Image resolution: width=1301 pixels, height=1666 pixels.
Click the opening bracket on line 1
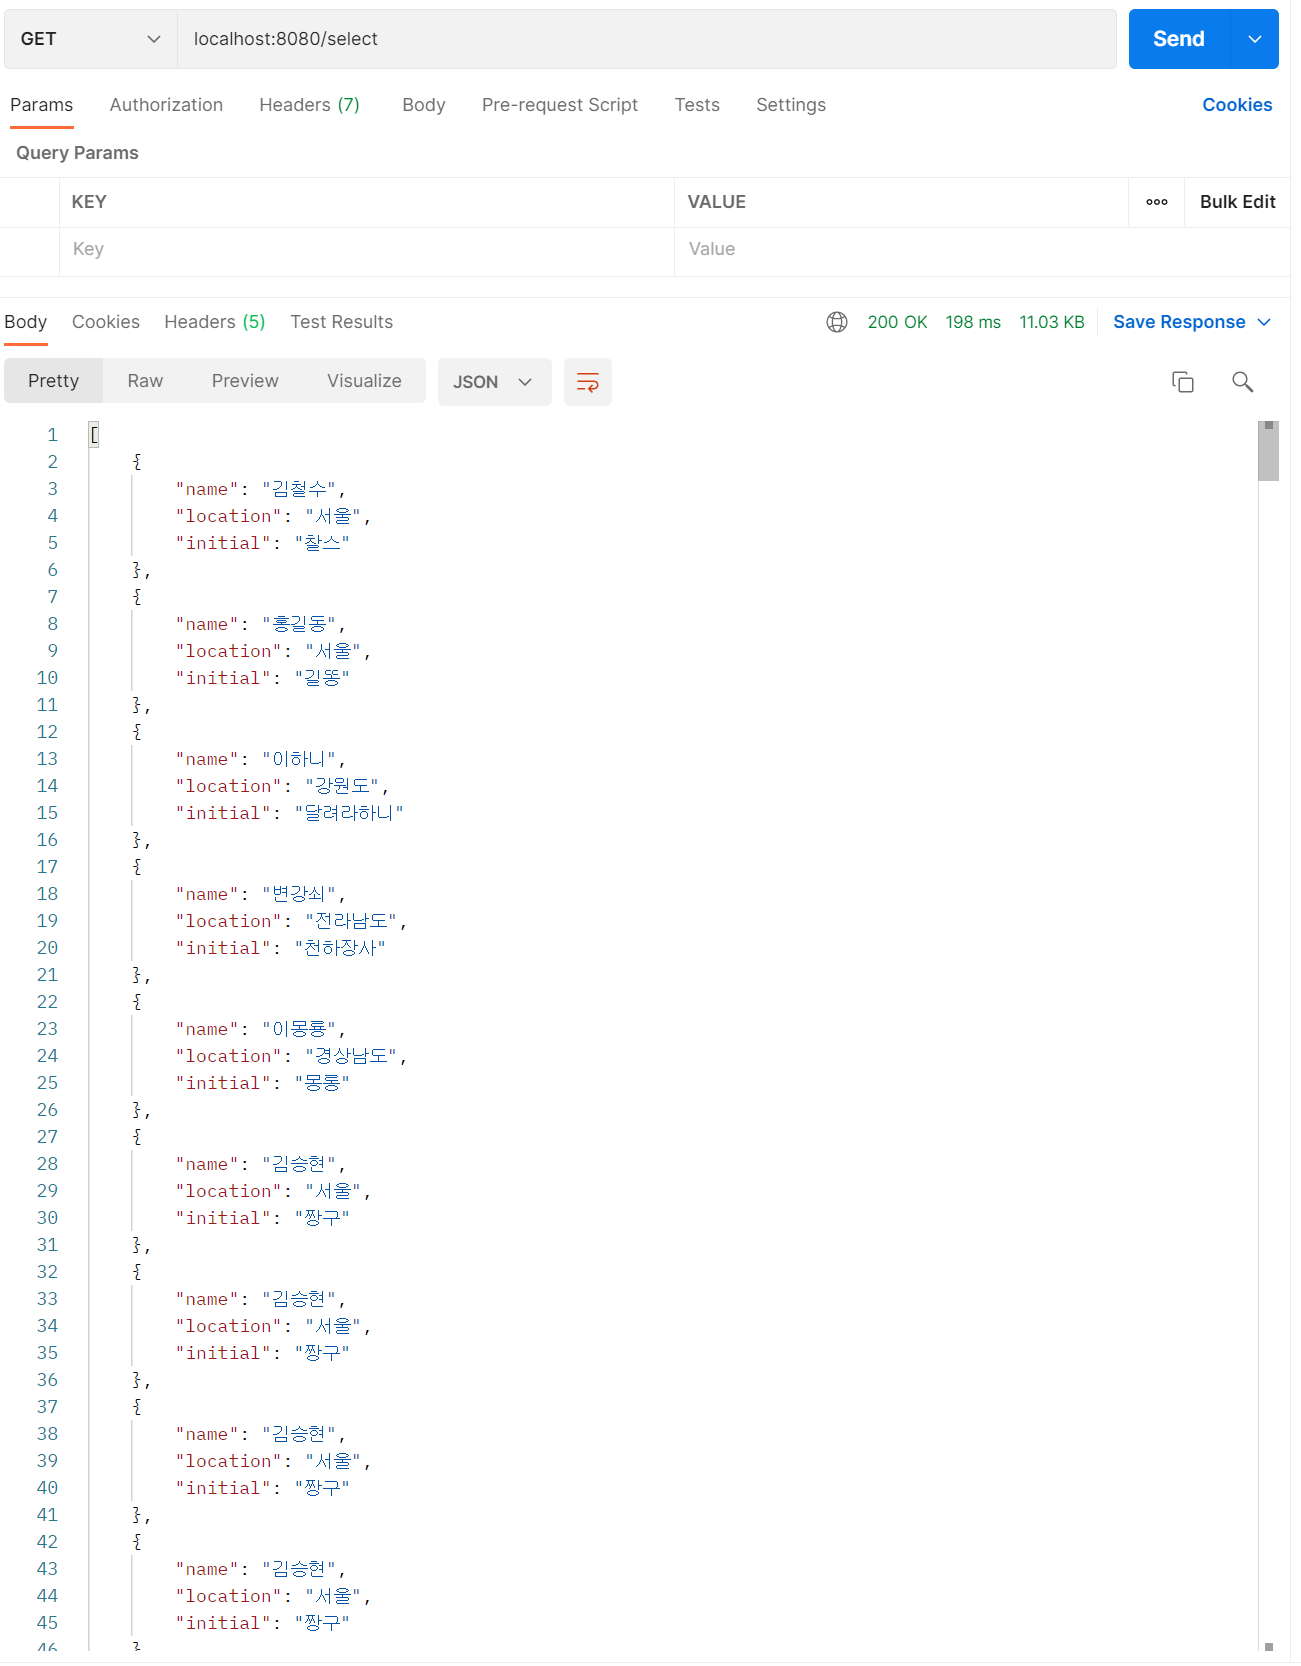click(94, 435)
